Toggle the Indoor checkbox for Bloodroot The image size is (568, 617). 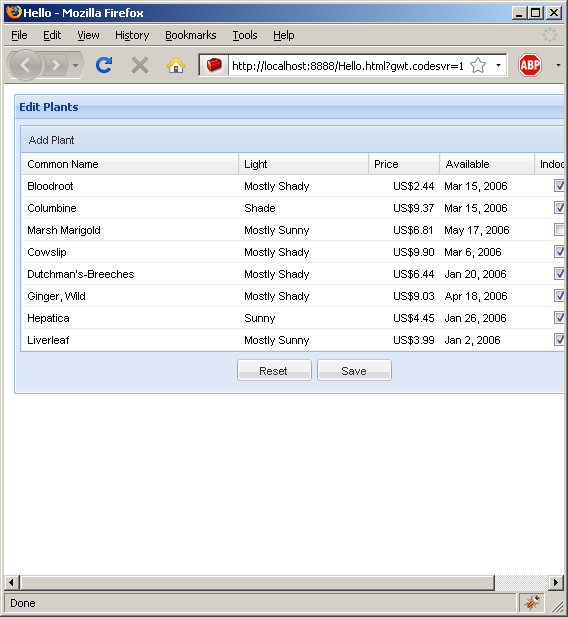559,185
